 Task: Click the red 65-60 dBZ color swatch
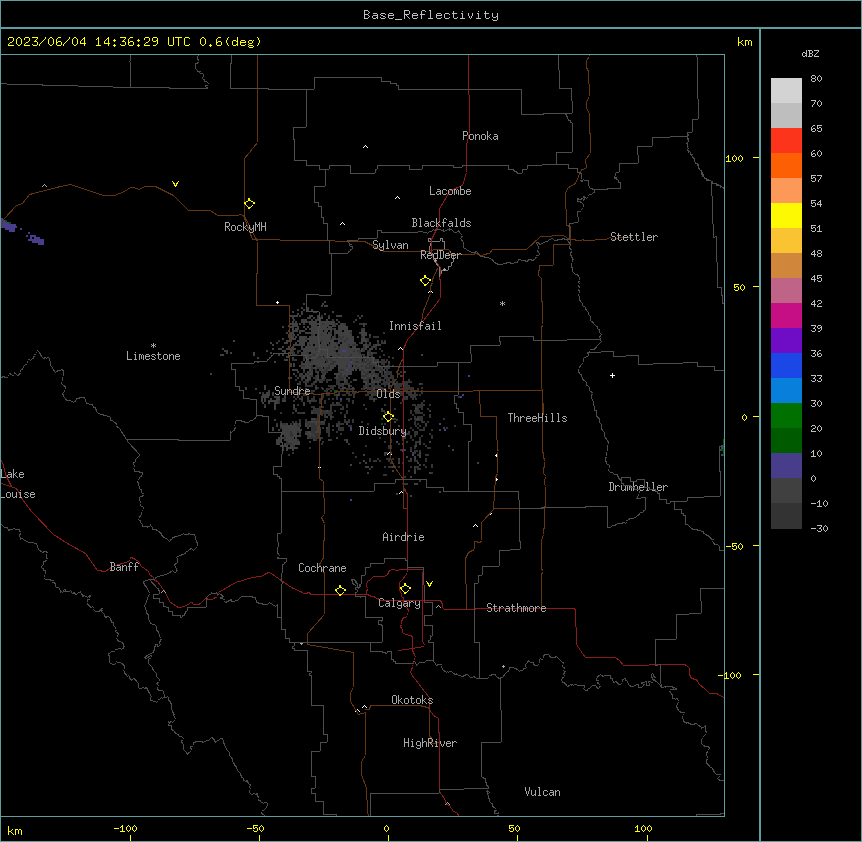[786, 141]
